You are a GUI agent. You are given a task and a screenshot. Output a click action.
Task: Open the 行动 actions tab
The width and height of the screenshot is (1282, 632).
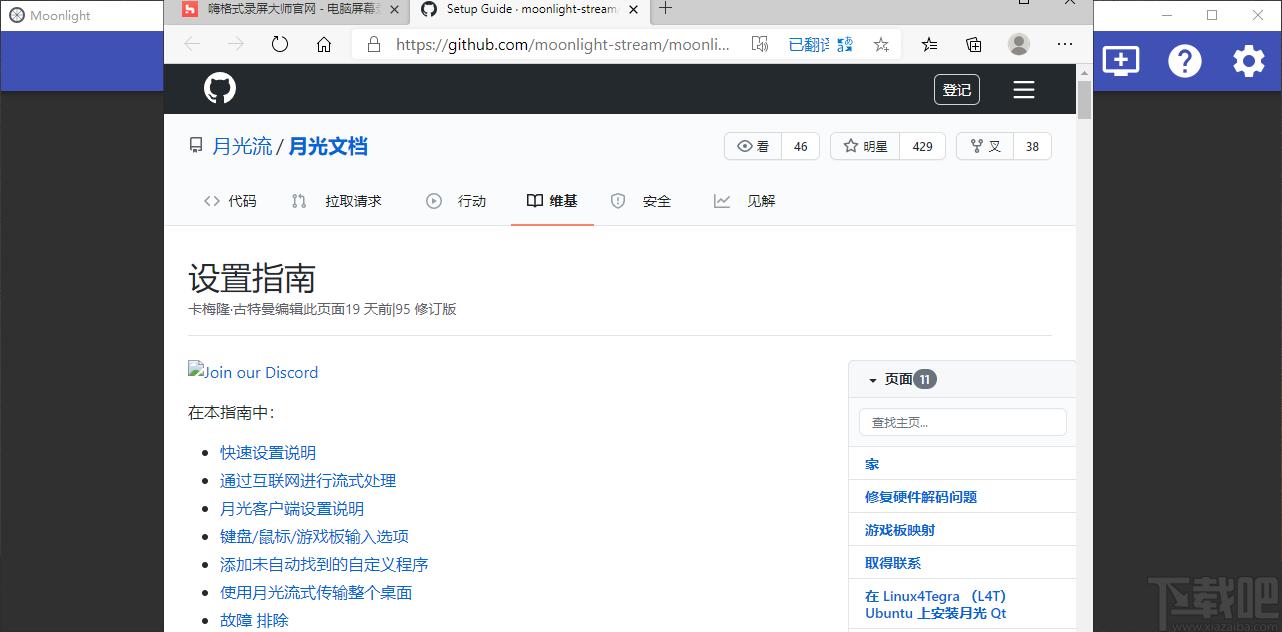pos(456,201)
